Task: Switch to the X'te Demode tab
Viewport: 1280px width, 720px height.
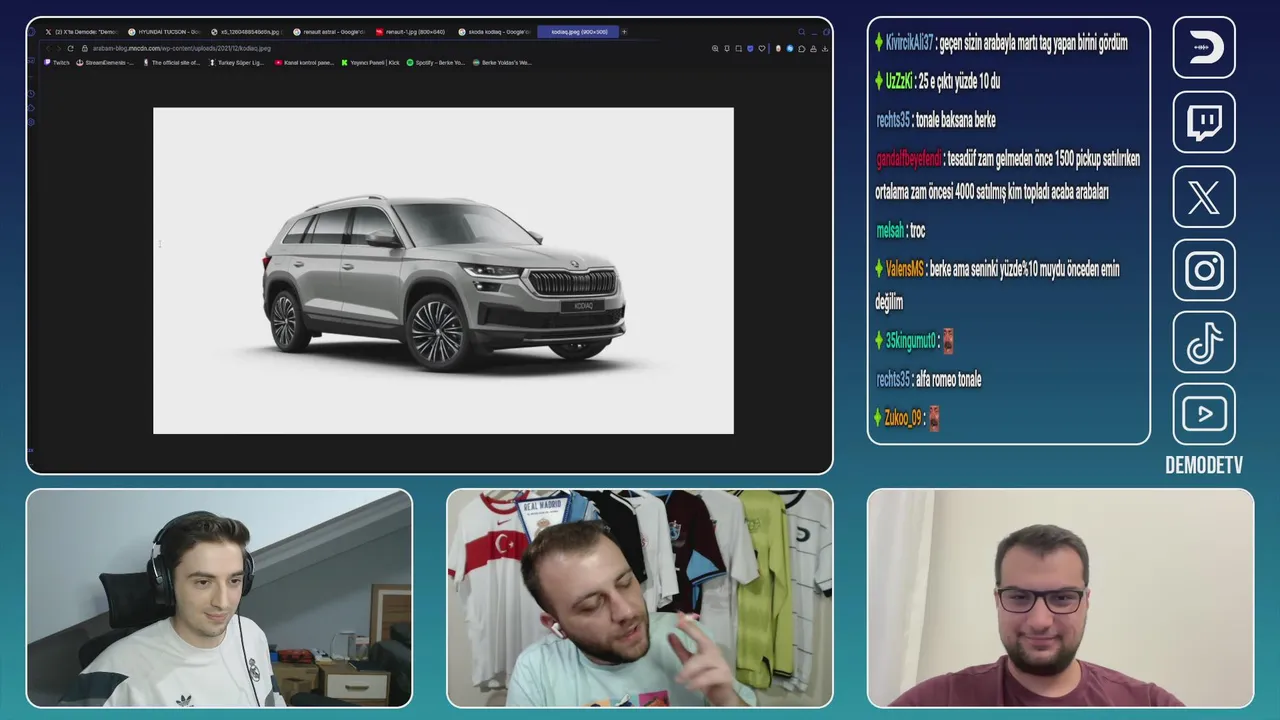Action: (80, 32)
